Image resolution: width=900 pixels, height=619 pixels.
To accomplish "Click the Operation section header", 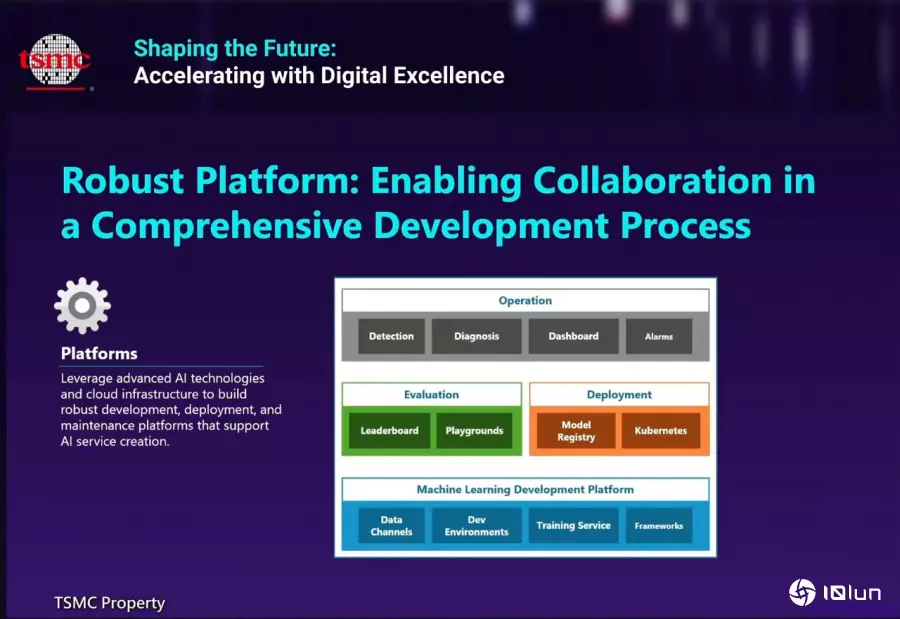I will [525, 300].
